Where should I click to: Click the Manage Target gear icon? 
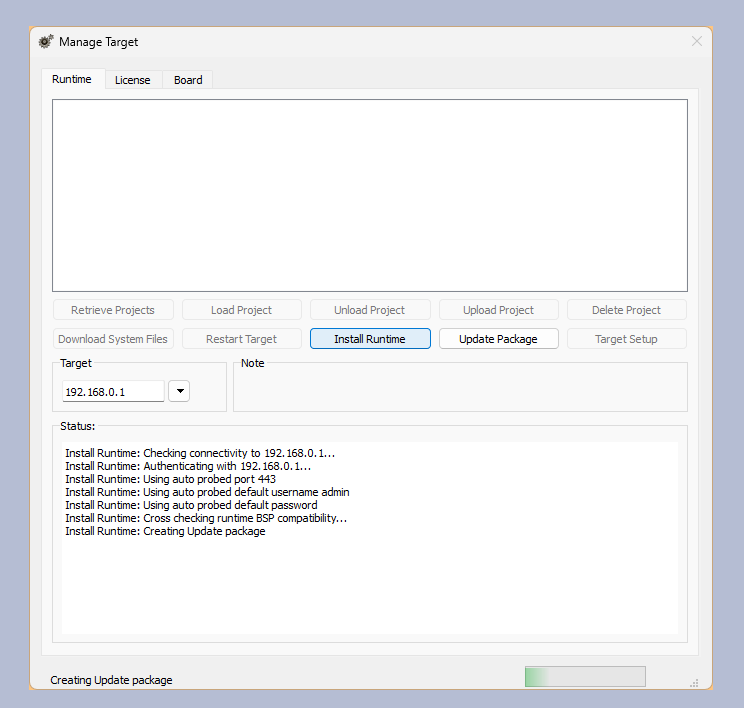click(46, 42)
